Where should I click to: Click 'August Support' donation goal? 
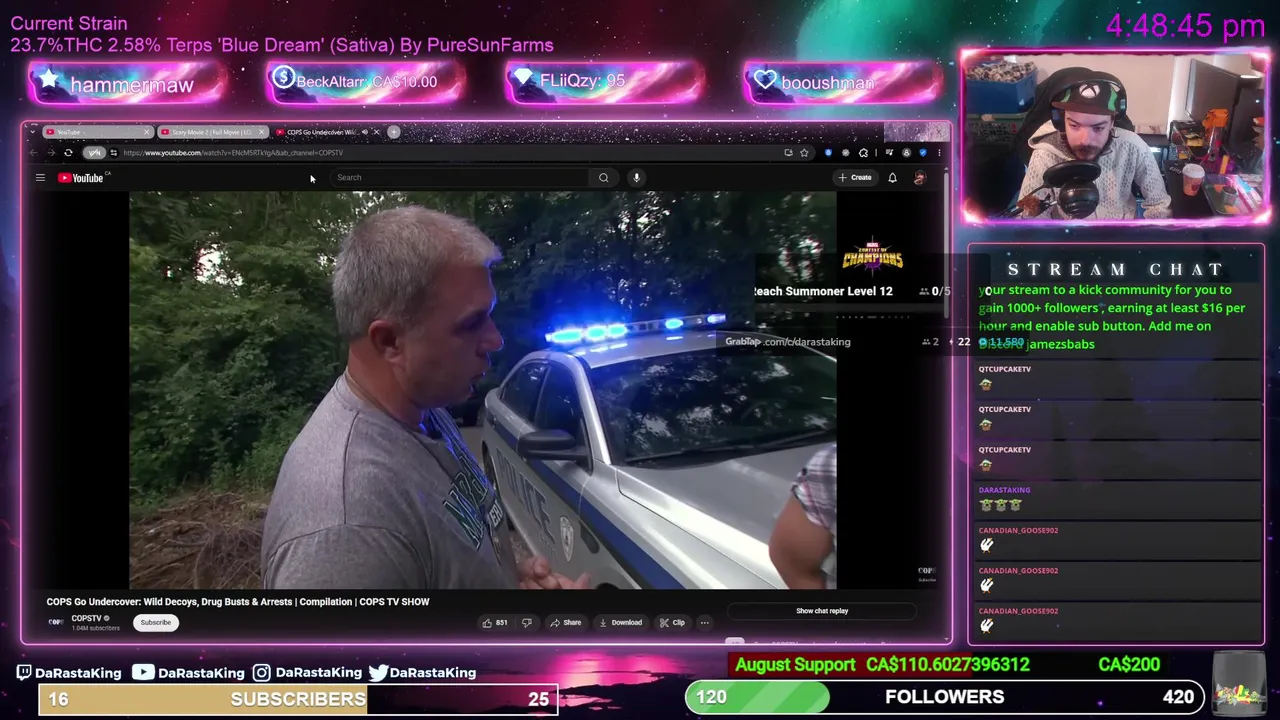pyautogui.click(x=795, y=665)
